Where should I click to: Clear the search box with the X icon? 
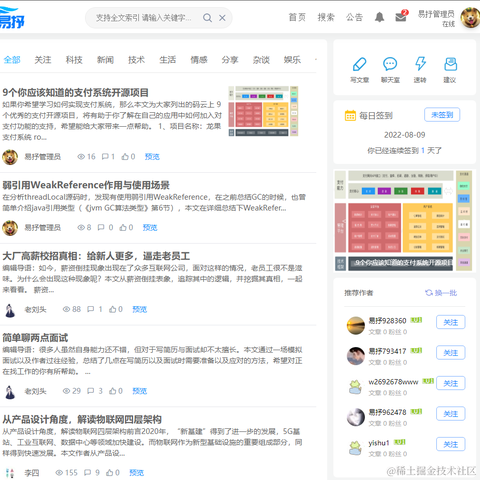(222, 18)
